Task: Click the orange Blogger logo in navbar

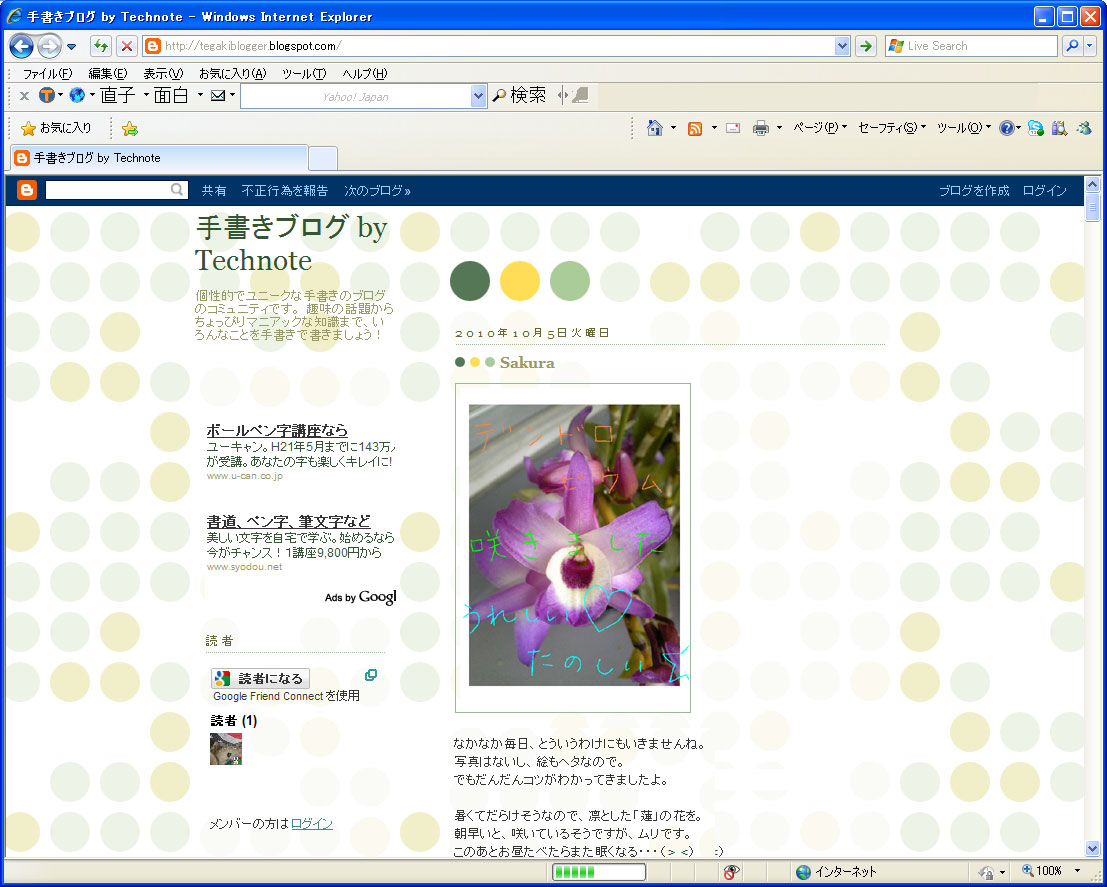Action: point(27,190)
